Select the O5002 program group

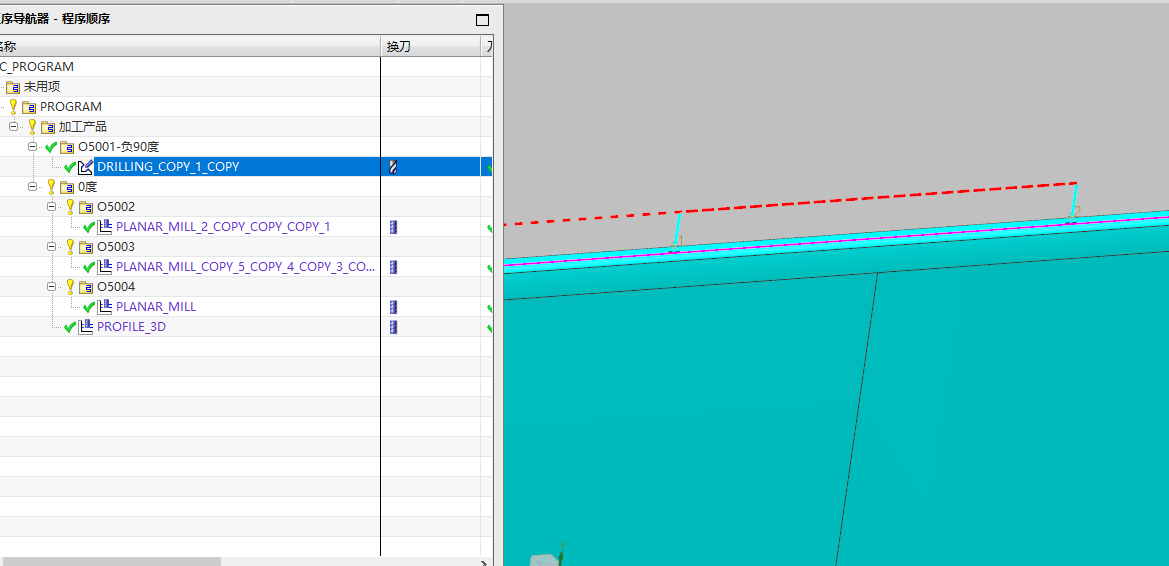coord(116,207)
